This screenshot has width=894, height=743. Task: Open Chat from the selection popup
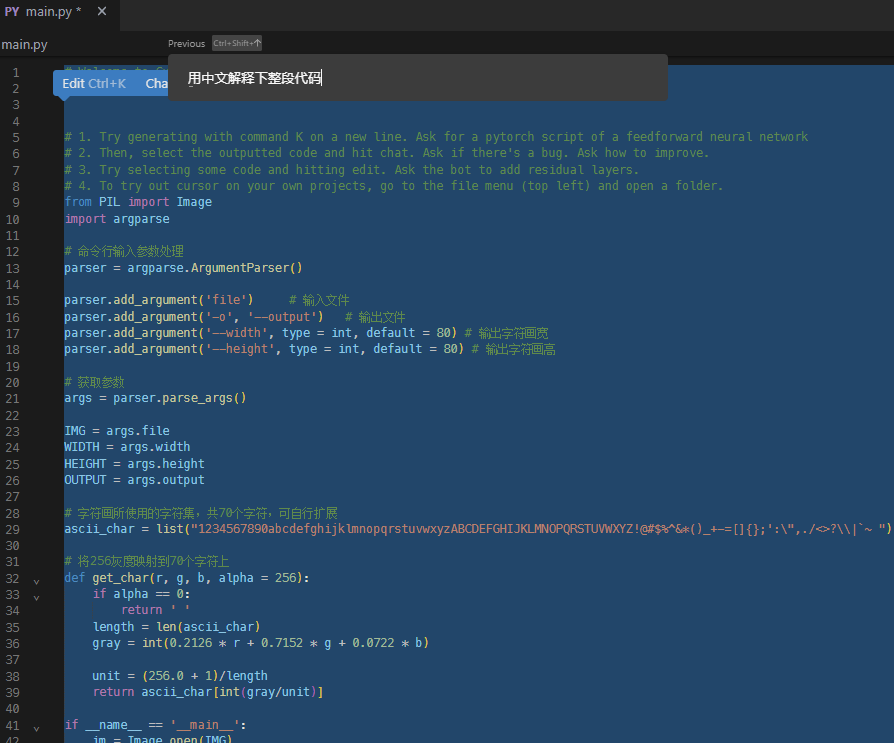click(156, 84)
